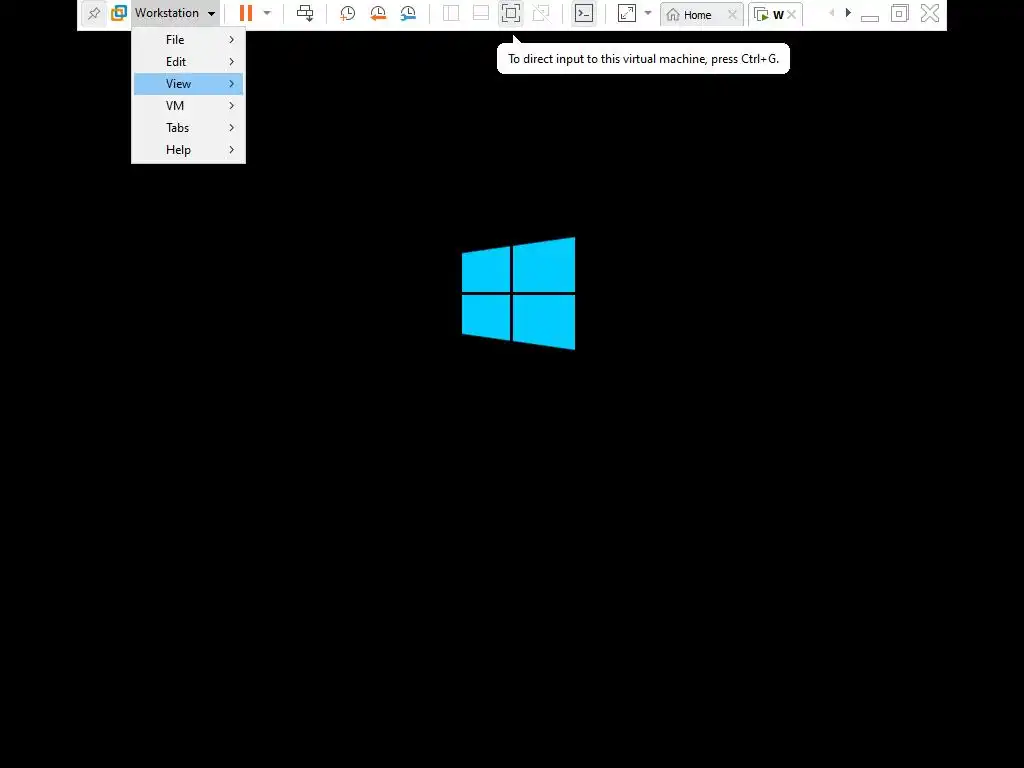This screenshot has height=768, width=1024.
Task: Expand the stretch guest options arrow
Action: tap(648, 13)
